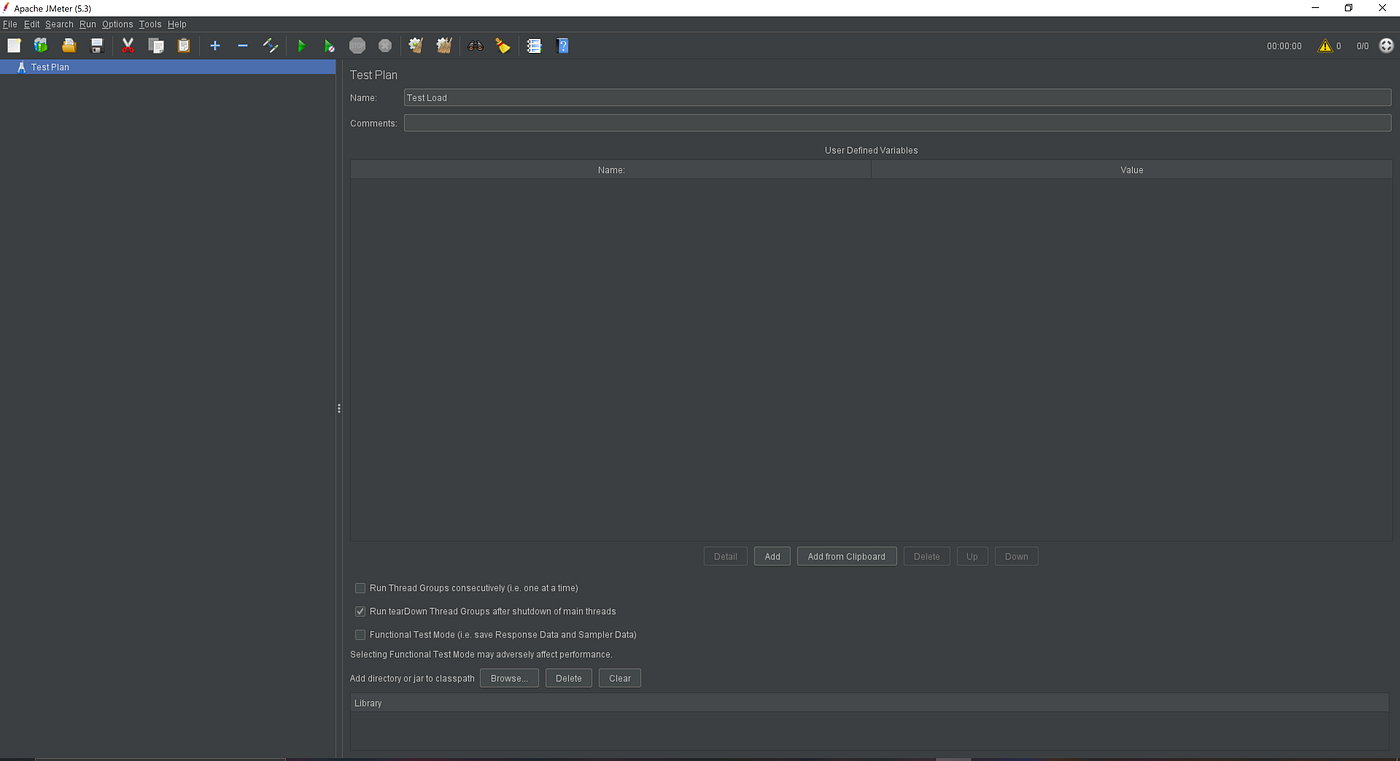Click the 00:00:00 elapsed timer

tap(1284, 46)
